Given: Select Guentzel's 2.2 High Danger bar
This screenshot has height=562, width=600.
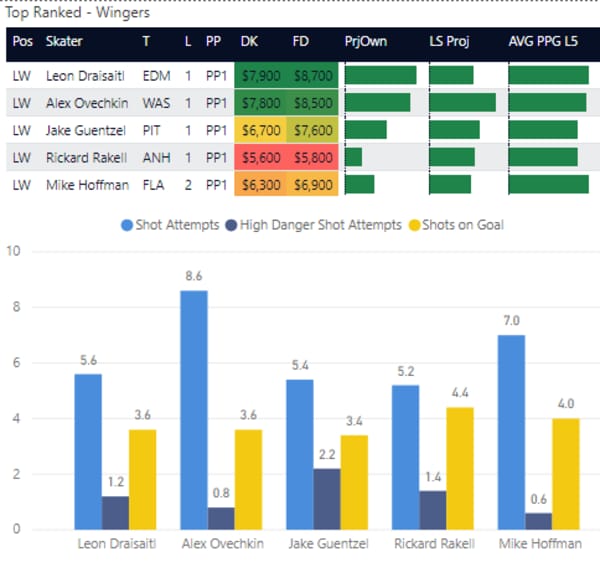Looking at the screenshot, I should [327, 499].
